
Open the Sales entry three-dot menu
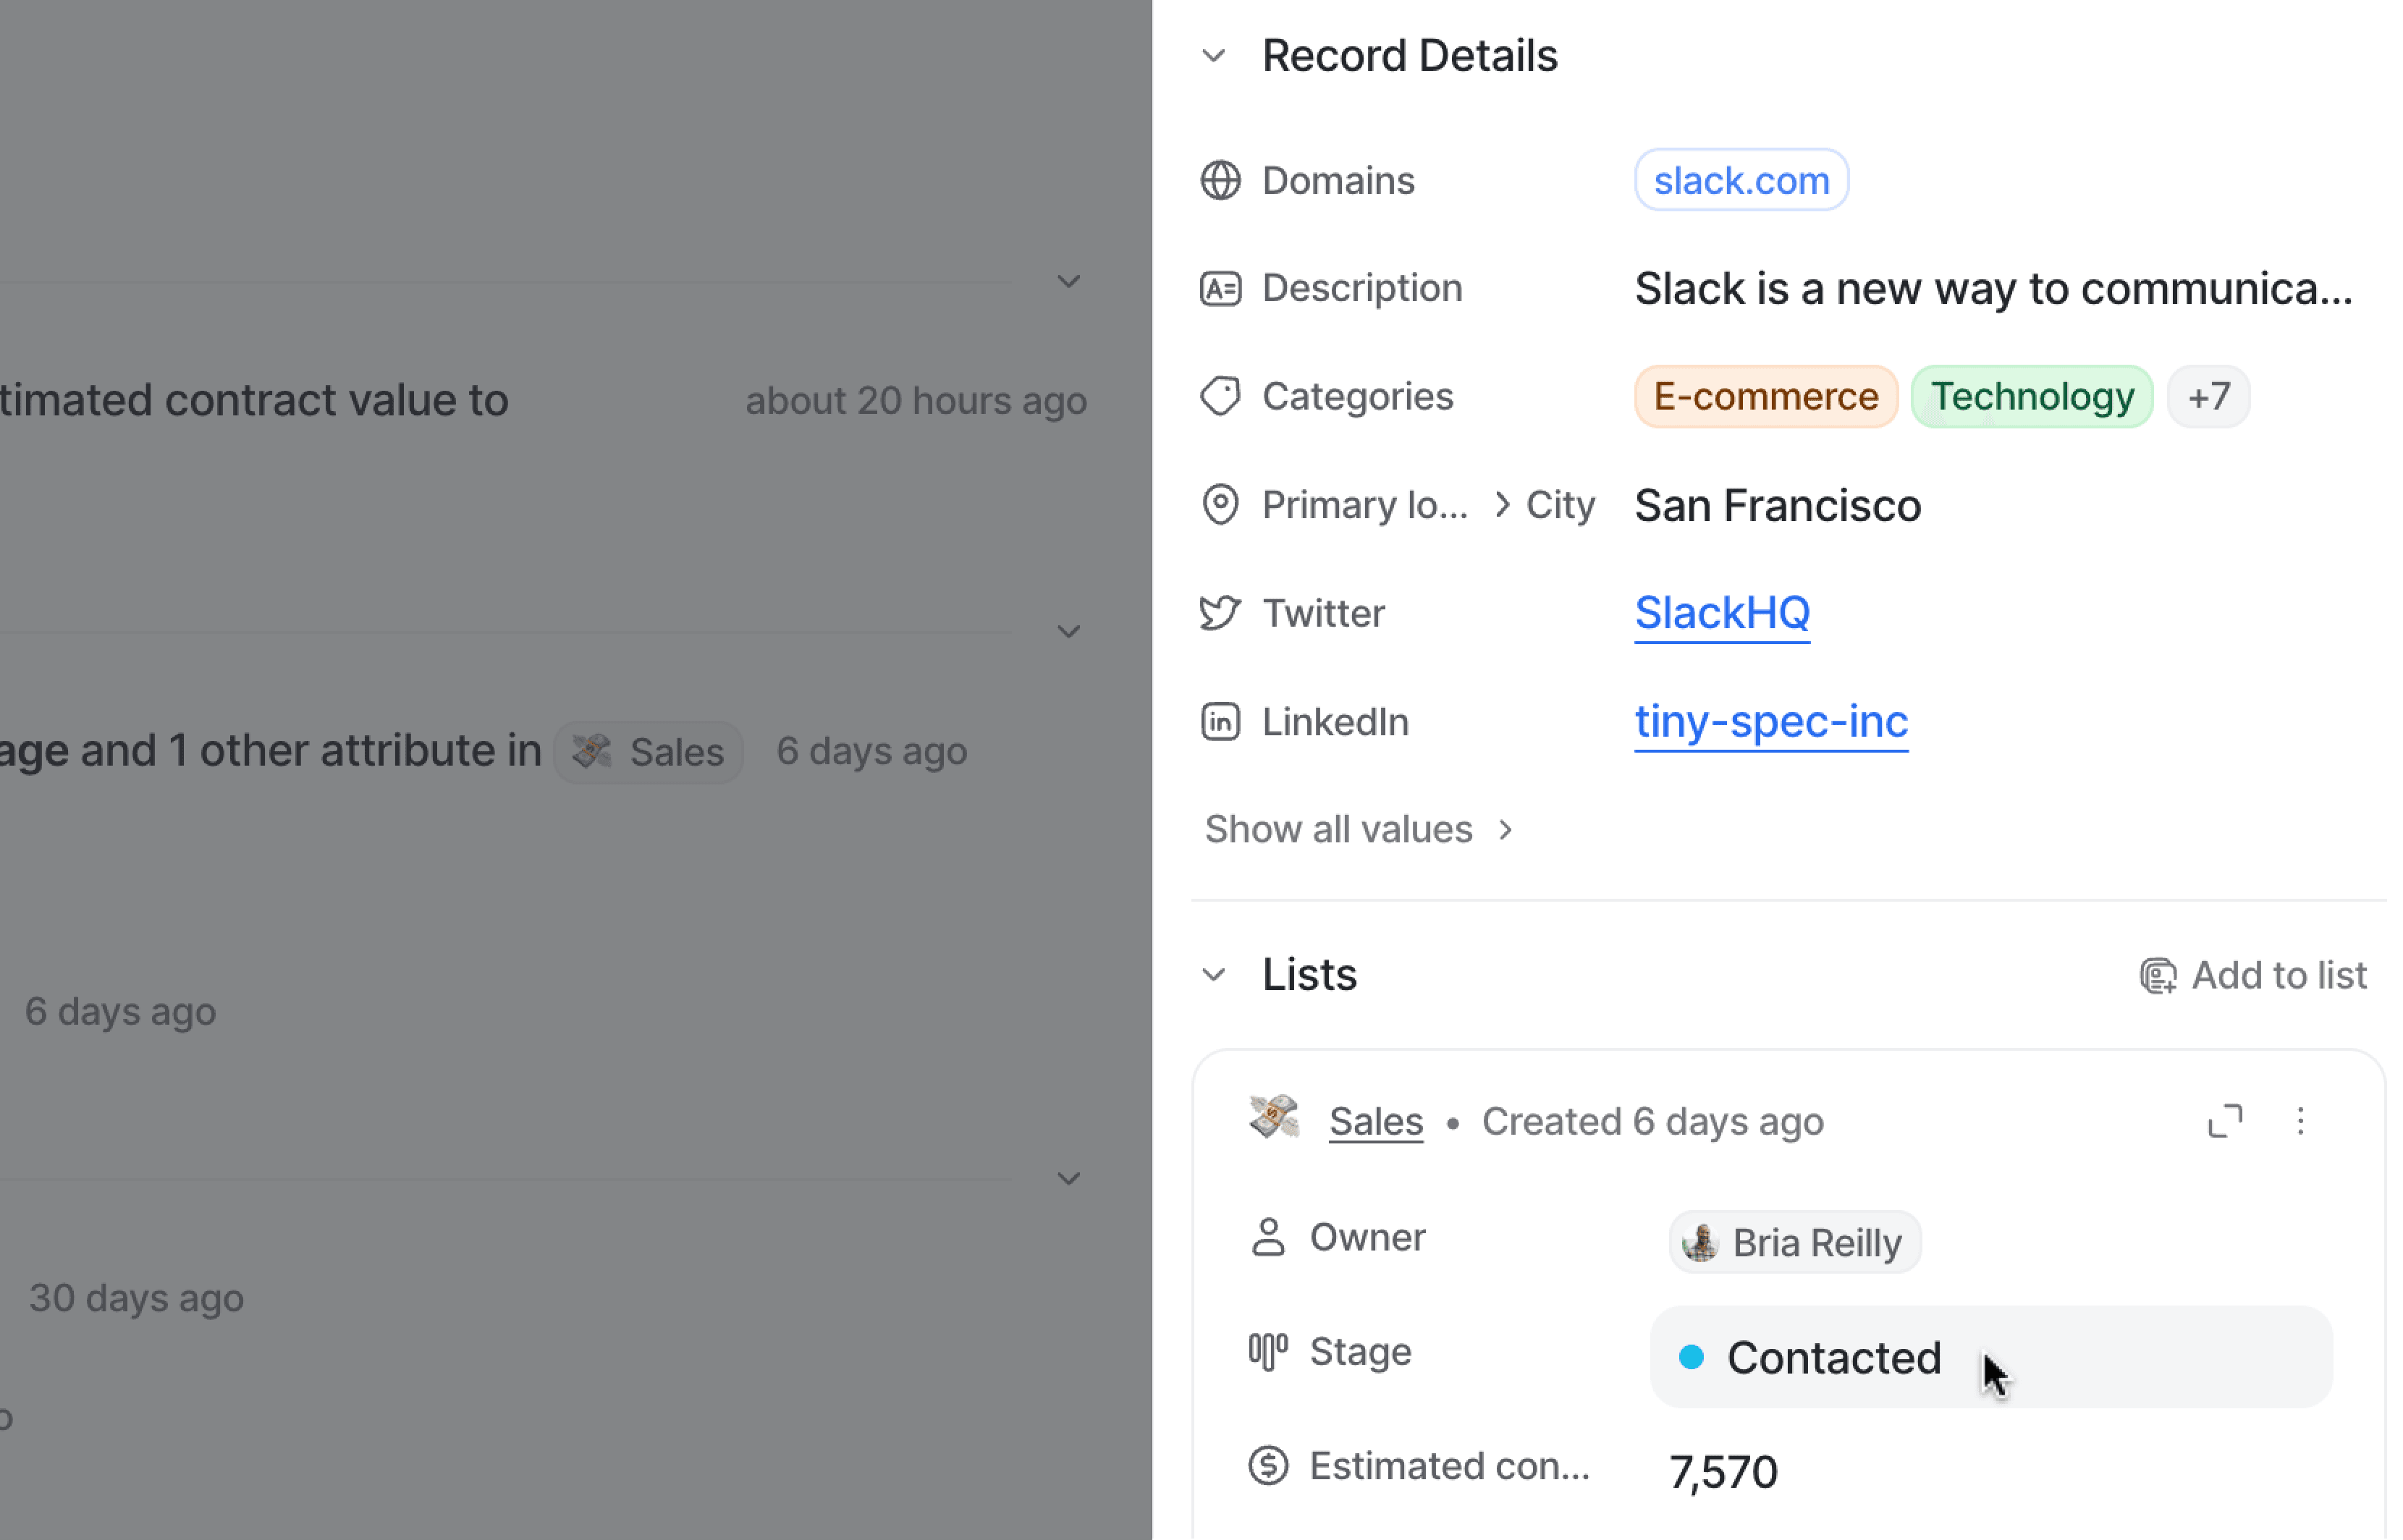tap(2300, 1122)
